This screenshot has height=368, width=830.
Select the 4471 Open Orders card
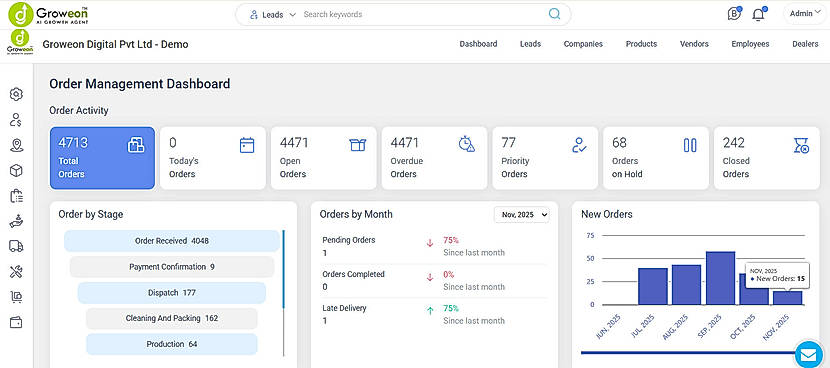pyautogui.click(x=323, y=158)
